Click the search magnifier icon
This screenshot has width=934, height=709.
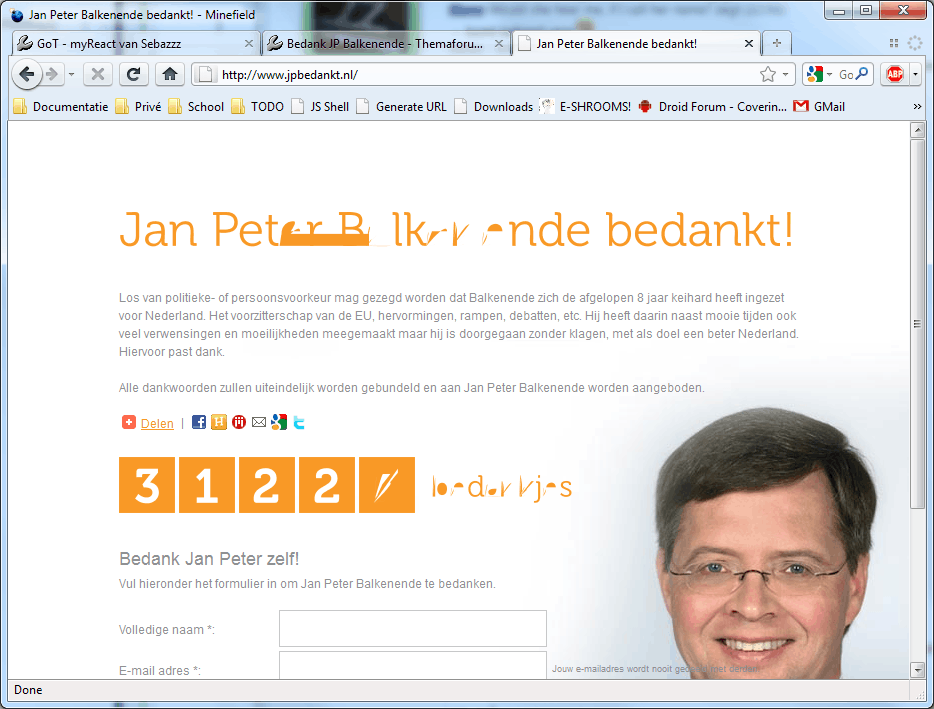point(861,74)
